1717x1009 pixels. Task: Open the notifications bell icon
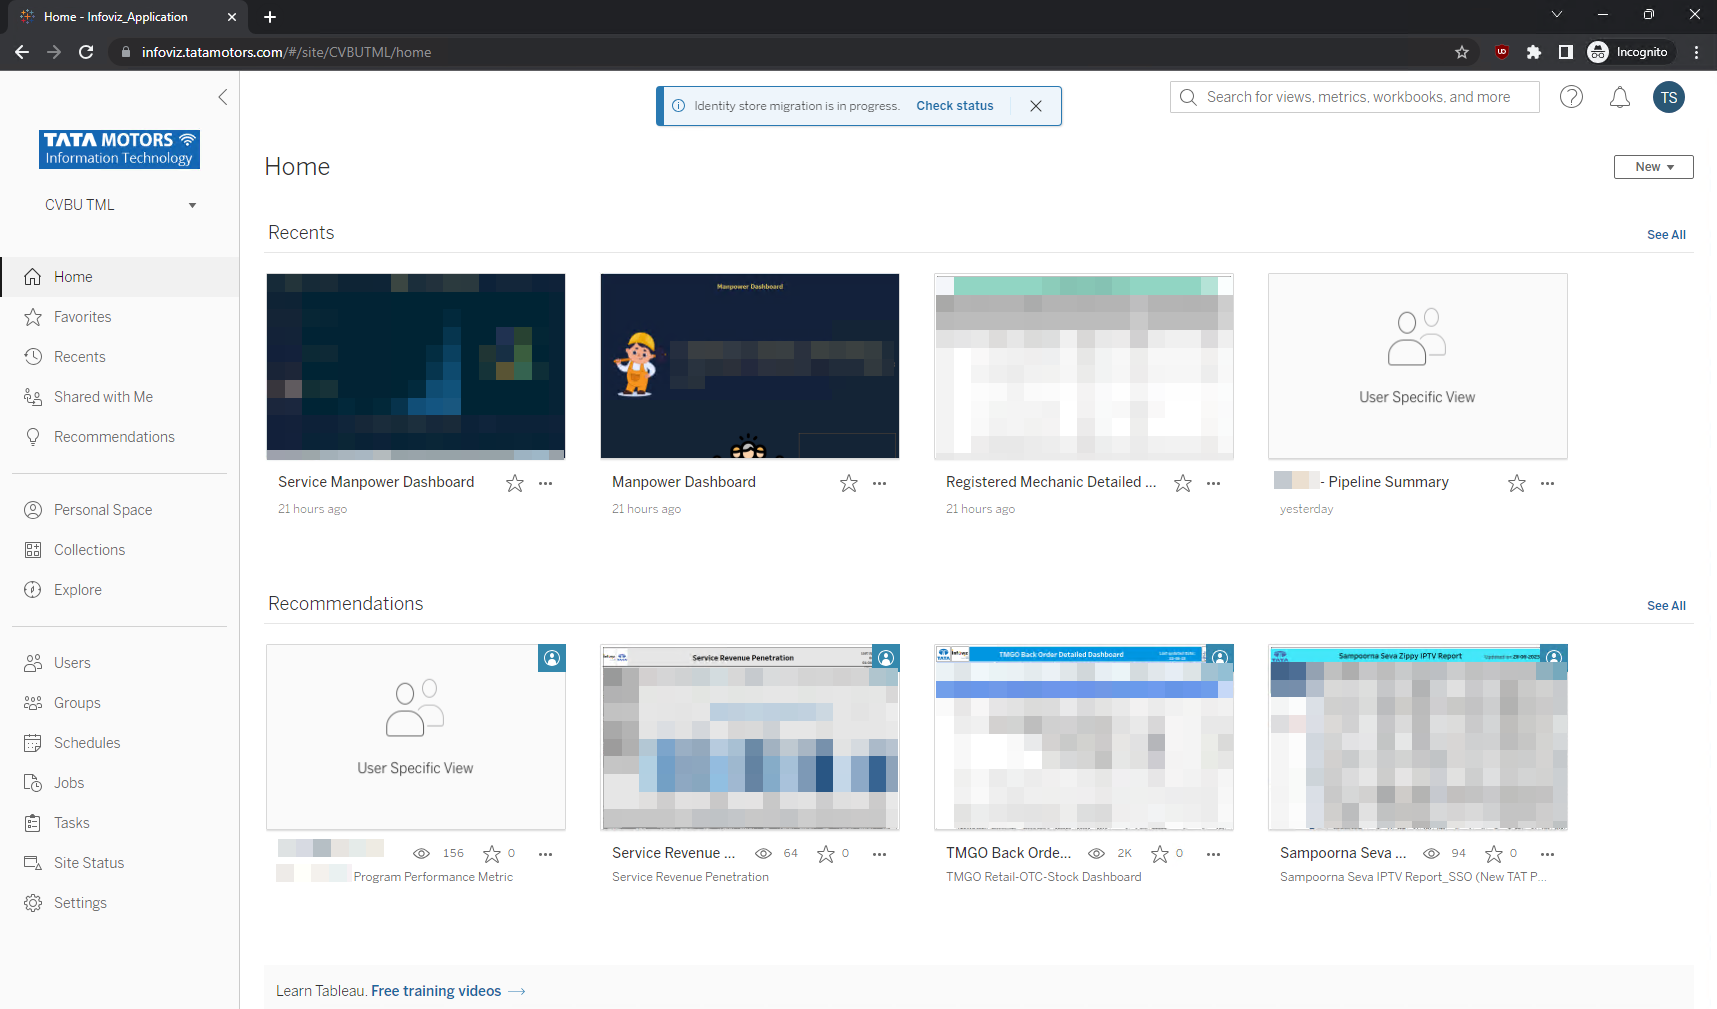click(x=1619, y=97)
